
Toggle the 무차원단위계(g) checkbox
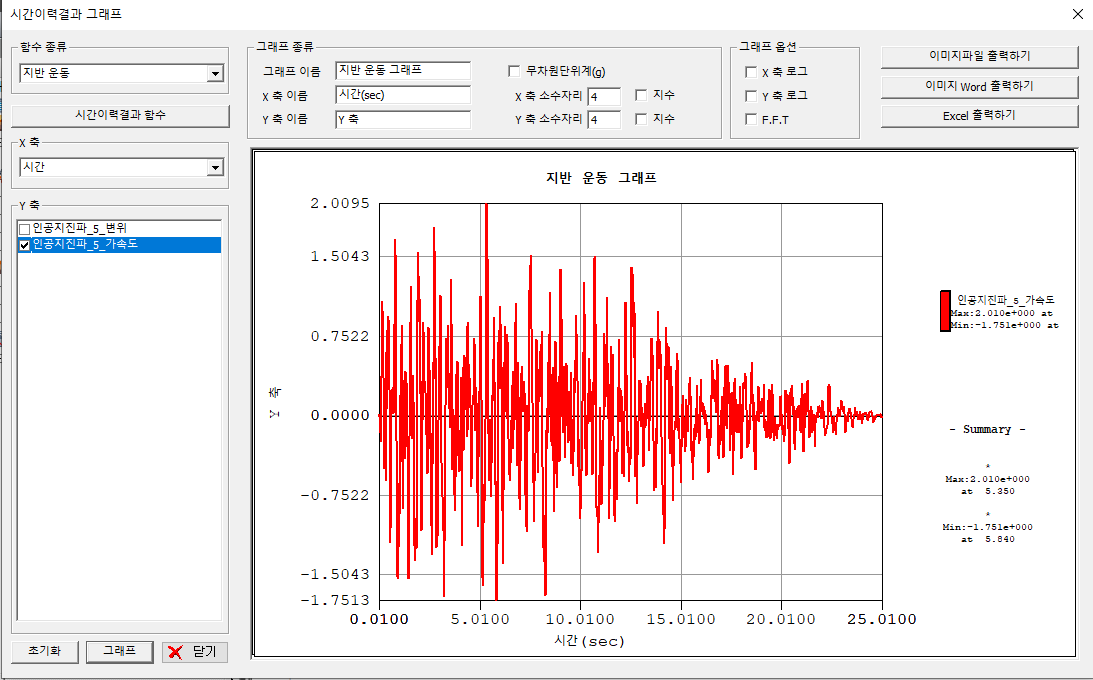[514, 71]
